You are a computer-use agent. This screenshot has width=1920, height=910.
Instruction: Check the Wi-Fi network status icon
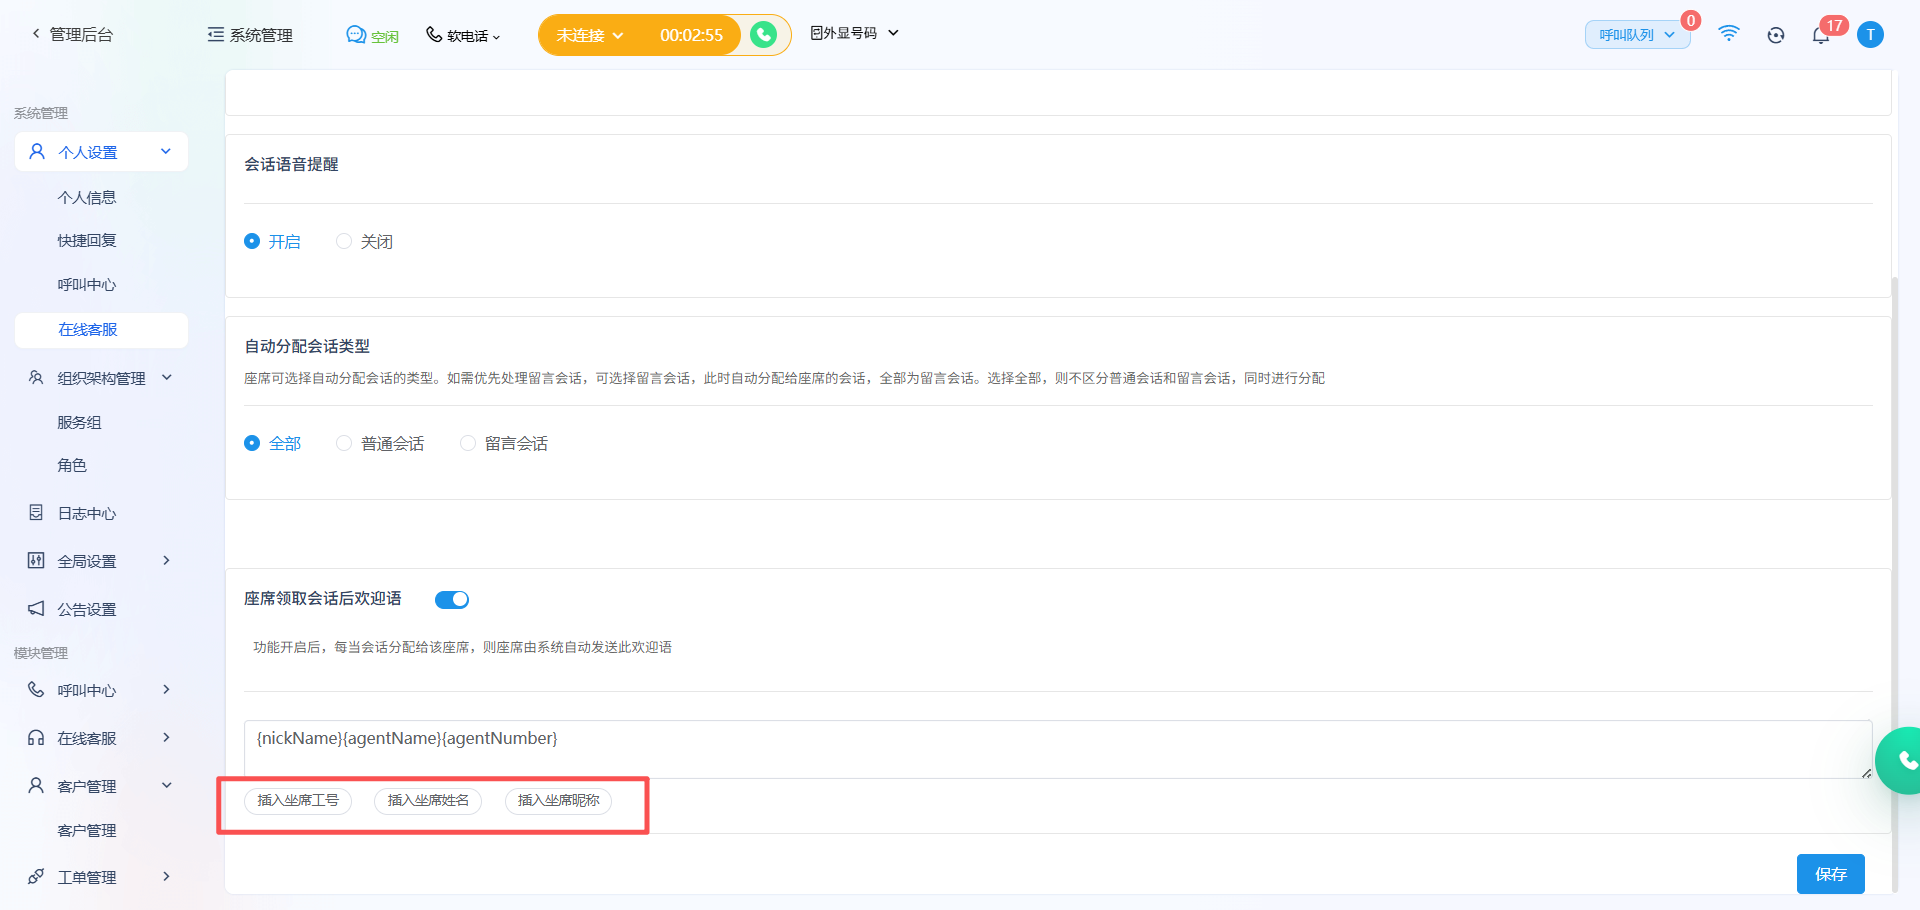tap(1728, 34)
